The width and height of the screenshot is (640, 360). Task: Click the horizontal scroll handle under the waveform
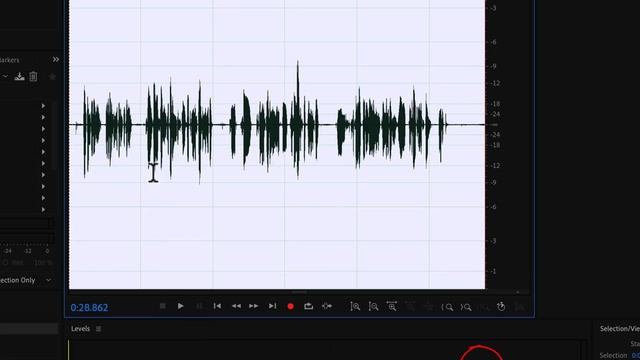pos(300,292)
